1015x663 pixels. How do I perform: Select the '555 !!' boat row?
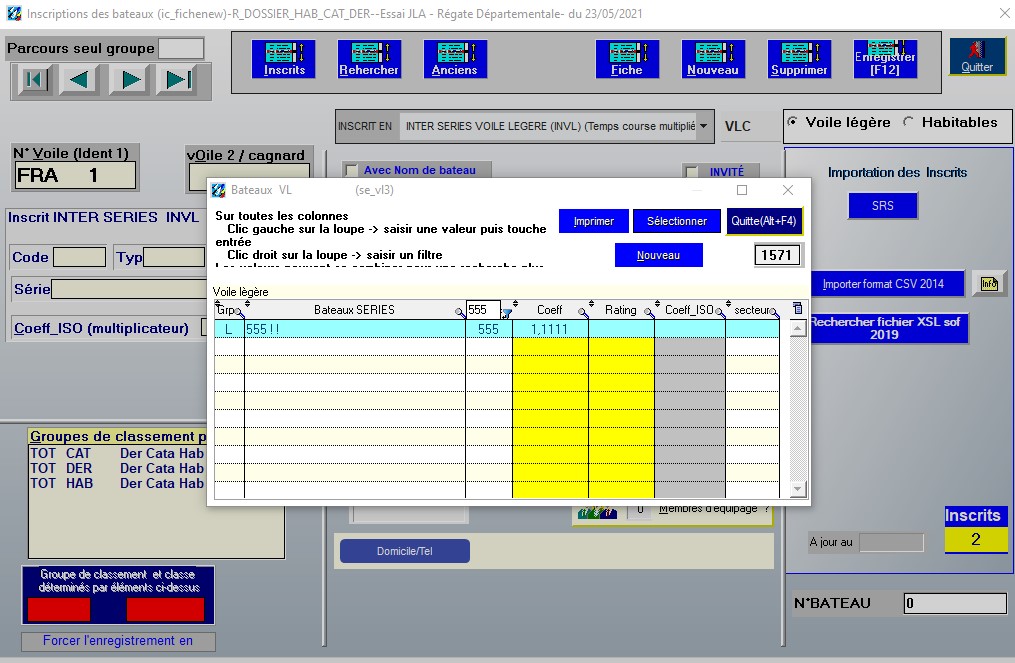[496, 329]
